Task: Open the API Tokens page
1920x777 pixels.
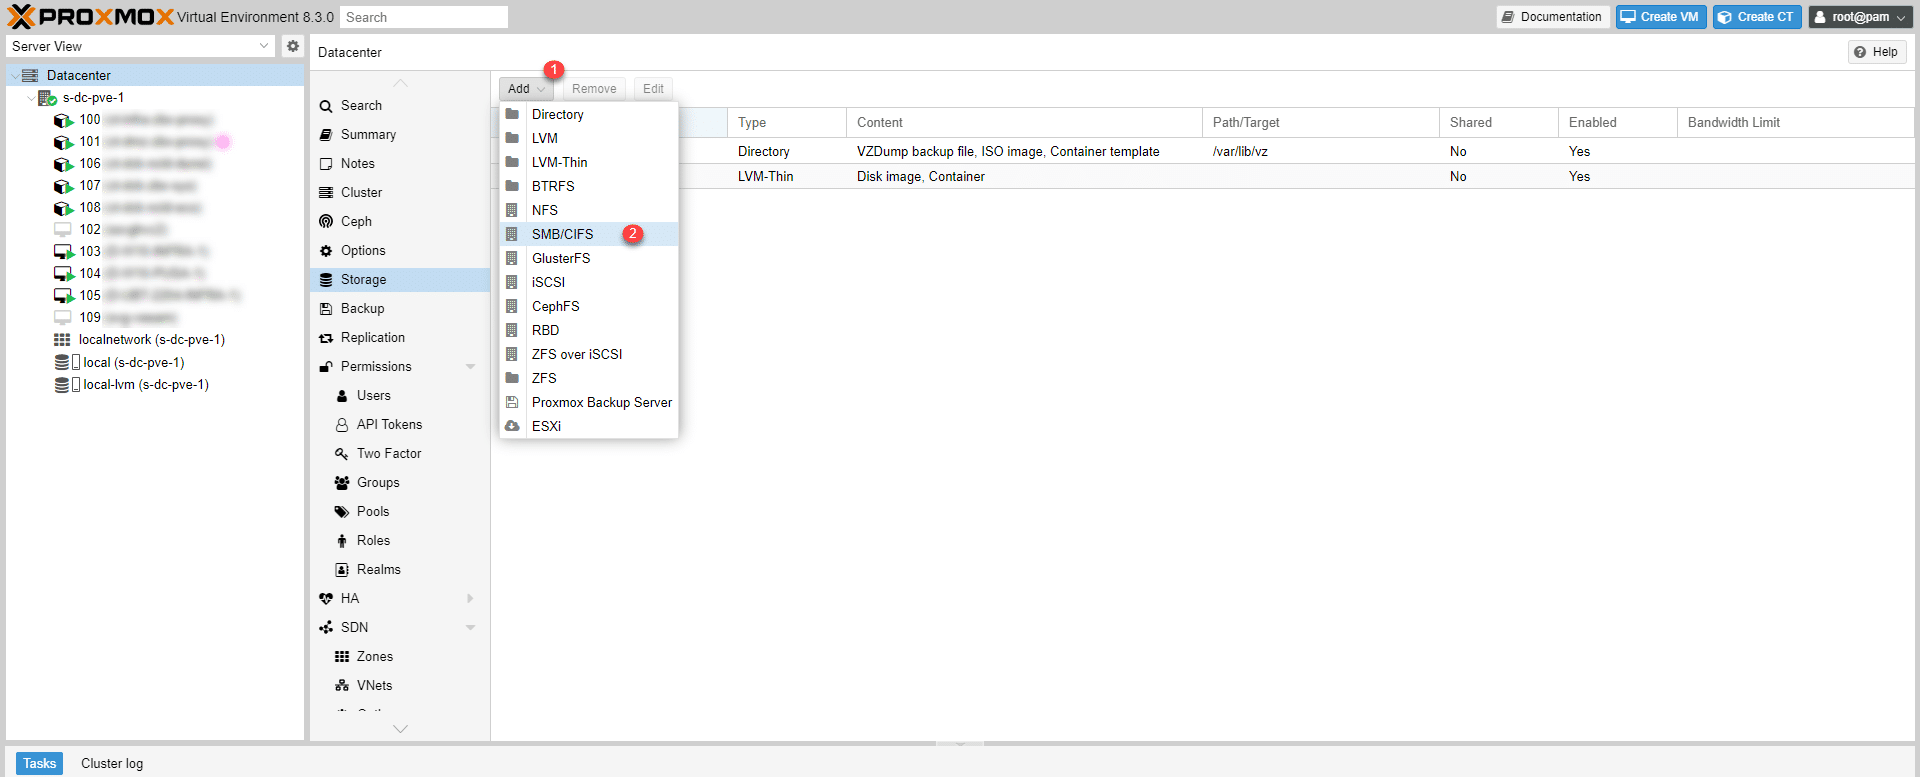Action: click(389, 425)
